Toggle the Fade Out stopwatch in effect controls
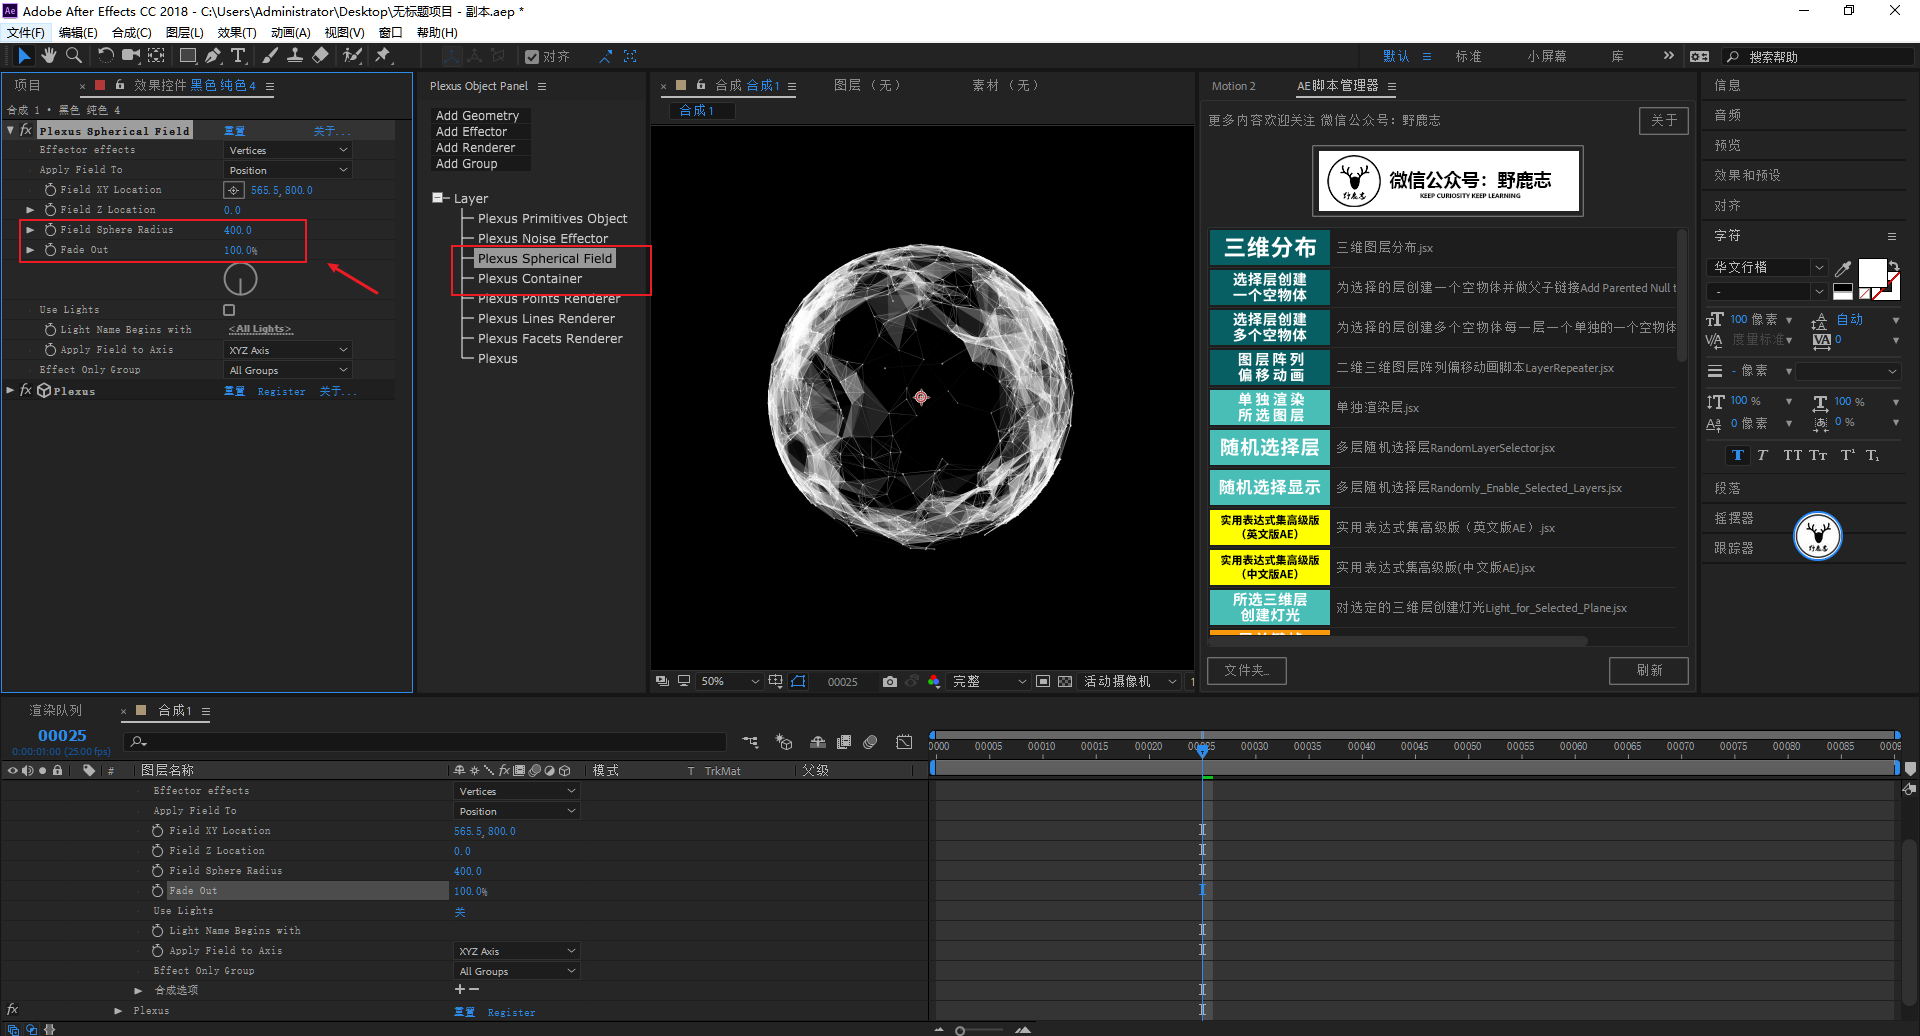This screenshot has width=1920, height=1036. (50, 249)
